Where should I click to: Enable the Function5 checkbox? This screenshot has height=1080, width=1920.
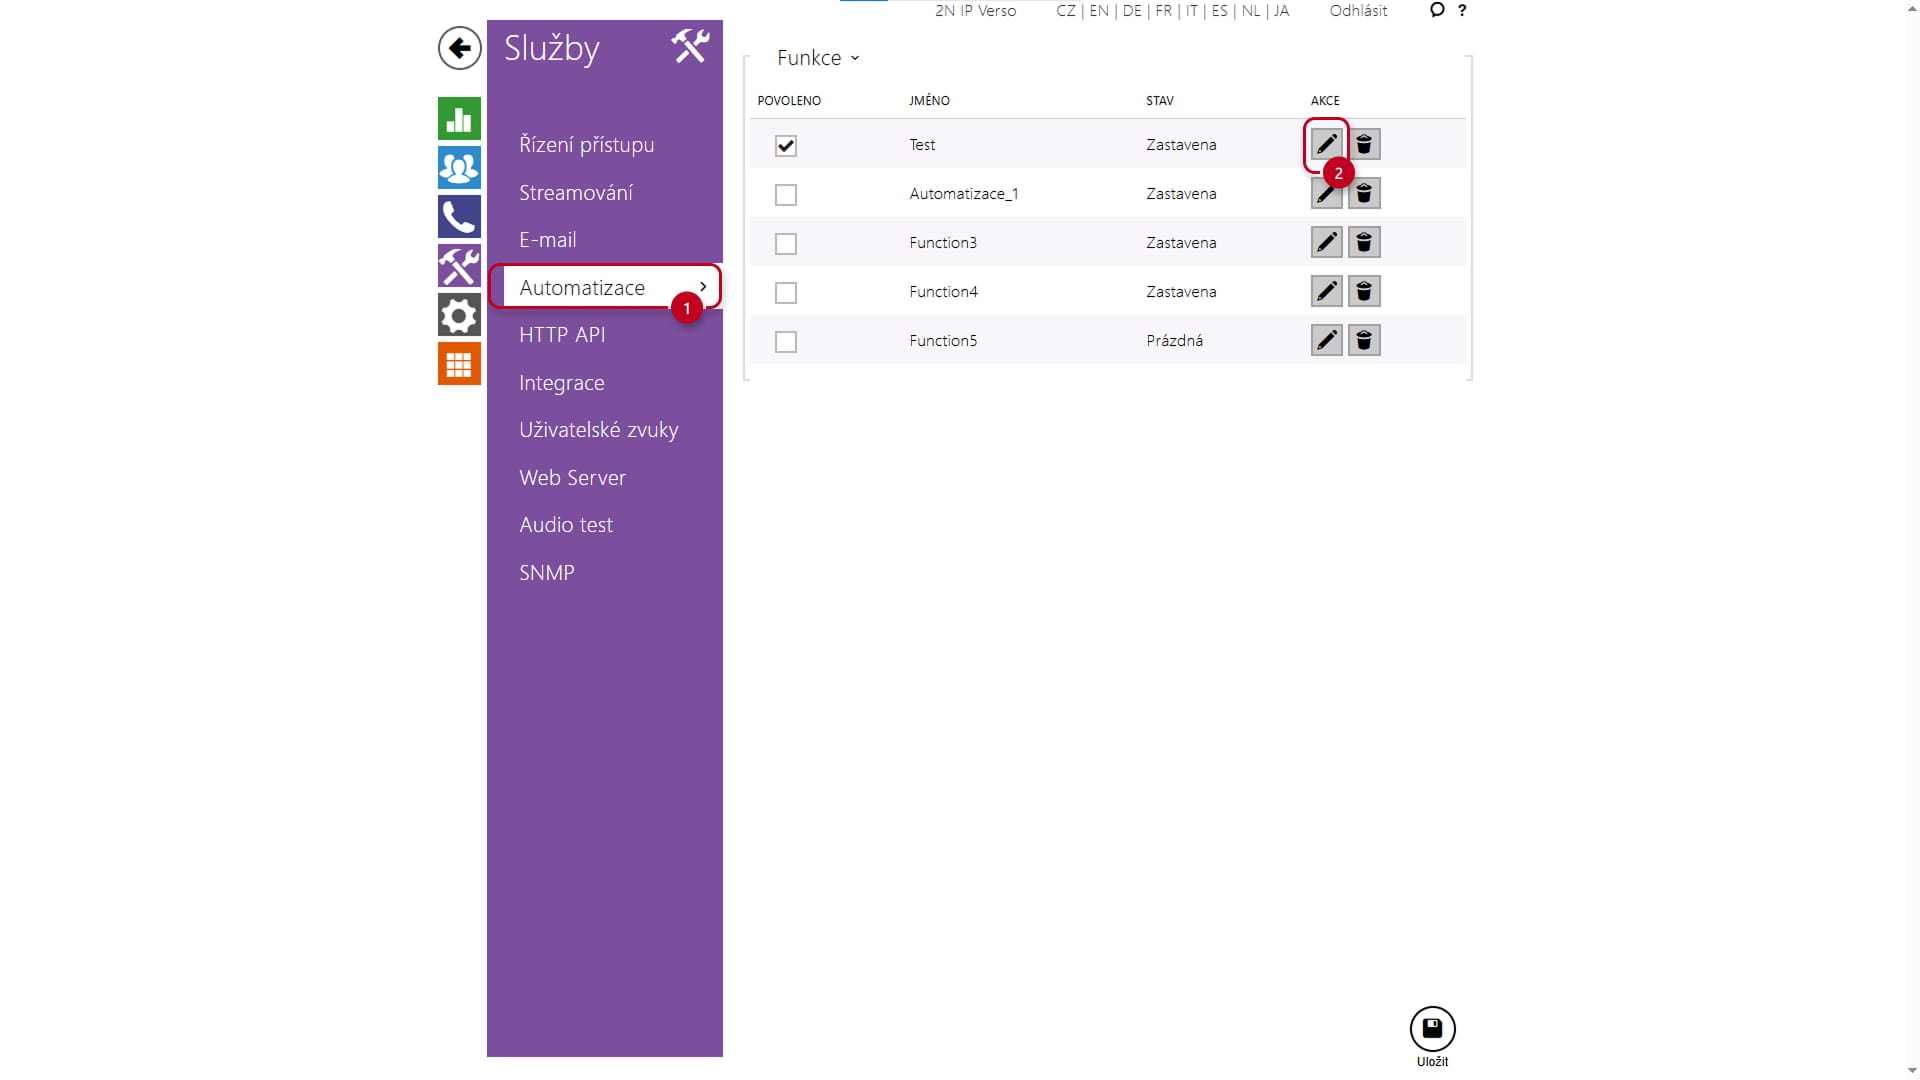(786, 342)
